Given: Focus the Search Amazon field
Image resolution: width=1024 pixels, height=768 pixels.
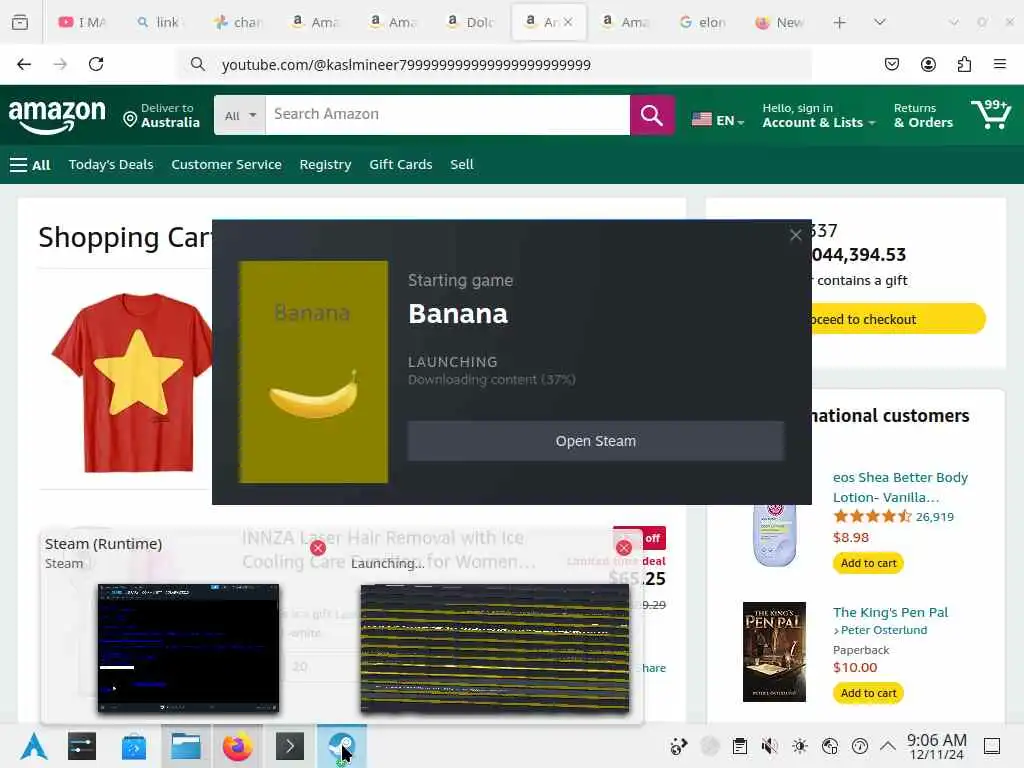Looking at the screenshot, I should [x=447, y=115].
